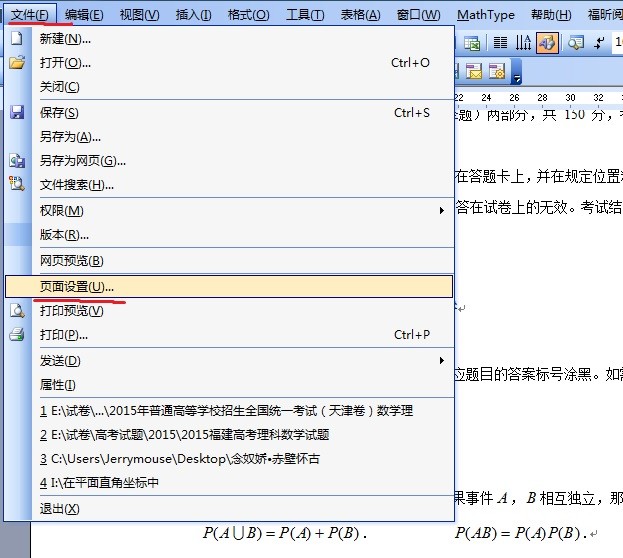Image resolution: width=623 pixels, height=558 pixels.
Task: Select 关闭(C) in File menu
Action: click(x=229, y=87)
